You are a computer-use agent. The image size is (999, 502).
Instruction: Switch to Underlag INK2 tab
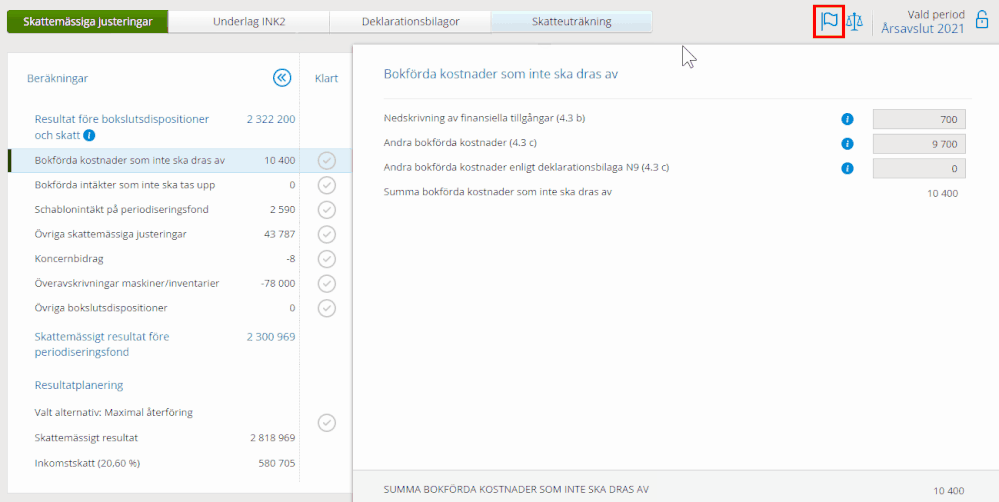pos(249,21)
